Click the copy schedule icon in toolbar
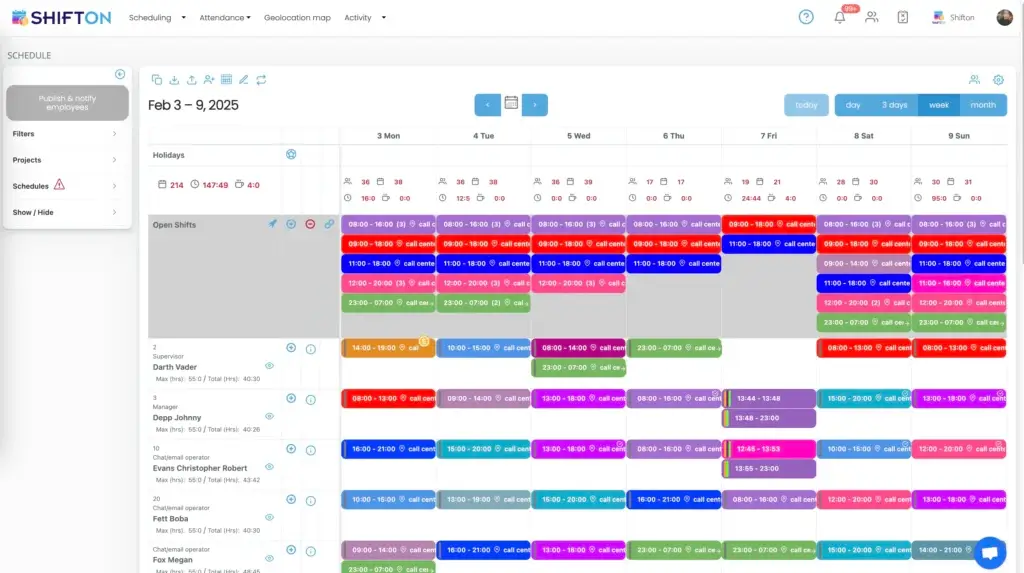This screenshot has height=573, width=1024. [x=157, y=80]
